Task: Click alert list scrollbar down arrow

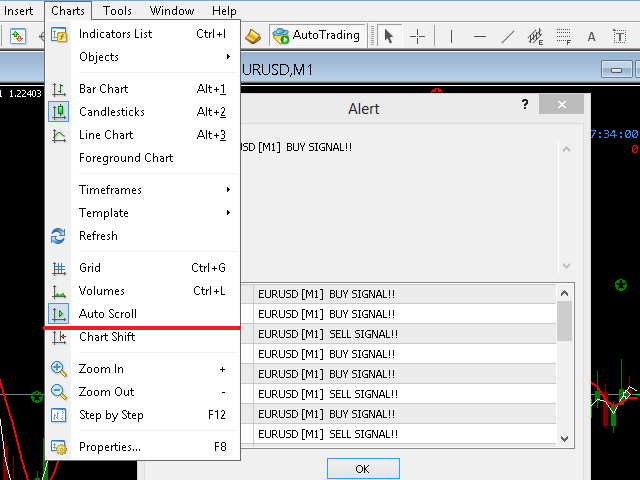Action: pyautogui.click(x=564, y=439)
